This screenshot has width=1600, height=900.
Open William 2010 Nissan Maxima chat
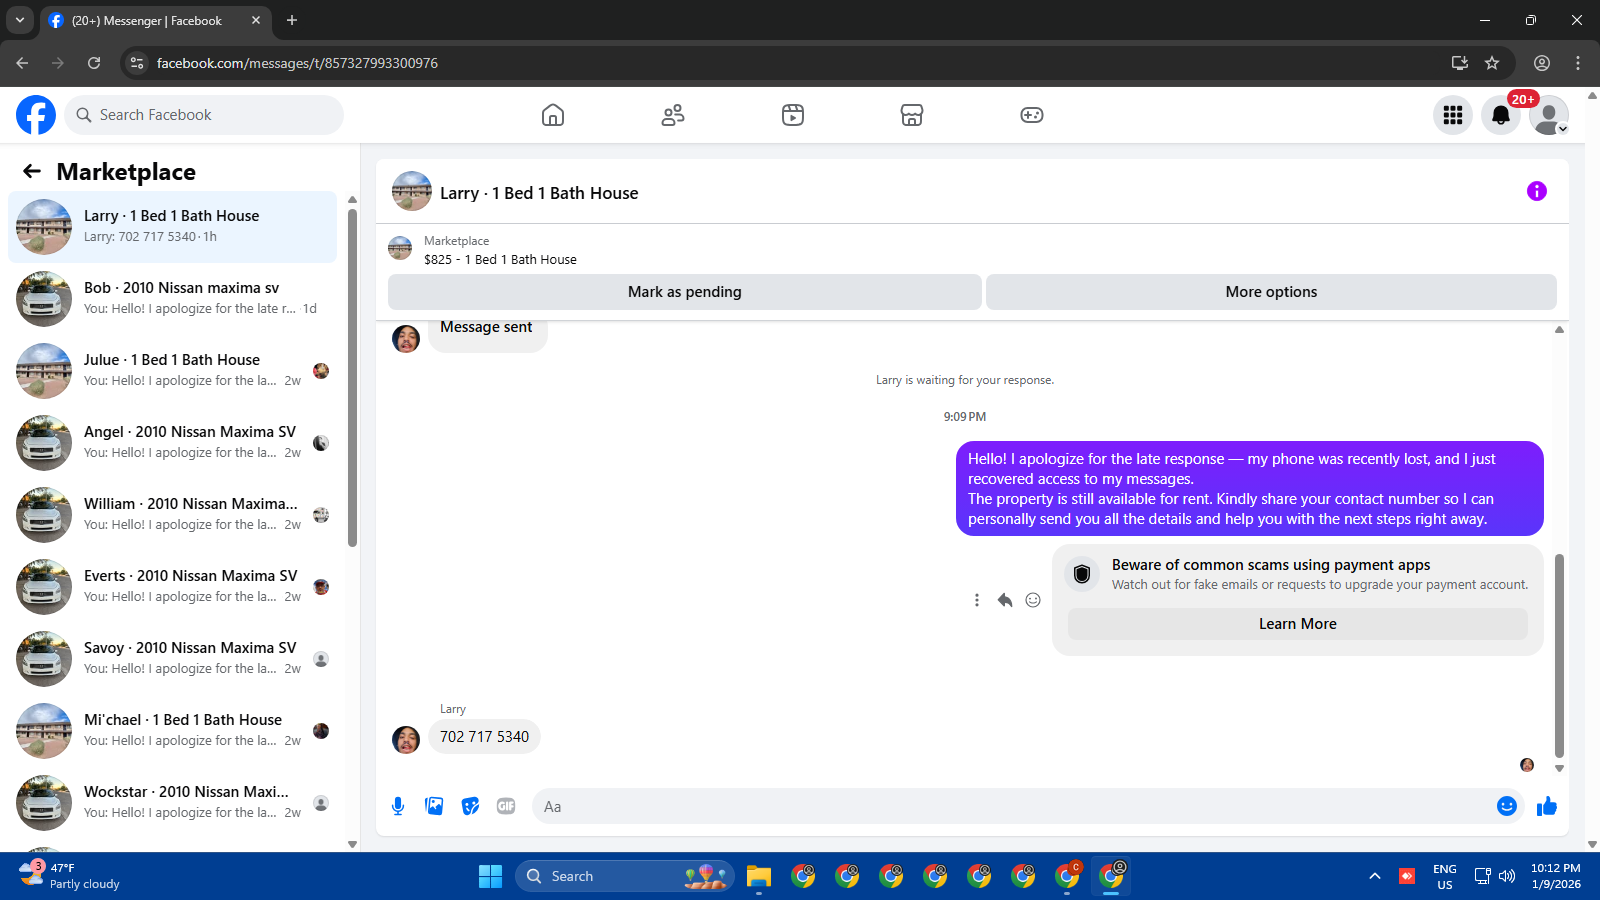pyautogui.click(x=172, y=515)
